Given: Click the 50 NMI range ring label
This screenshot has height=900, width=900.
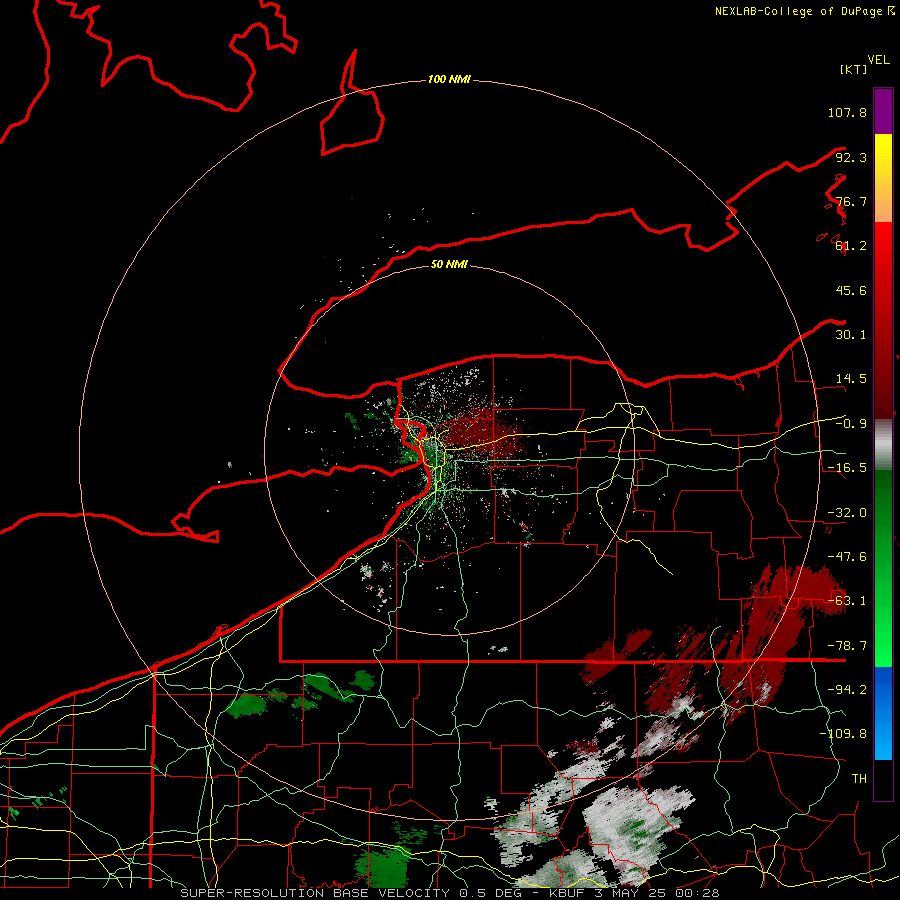Looking at the screenshot, I should pyautogui.click(x=449, y=264).
